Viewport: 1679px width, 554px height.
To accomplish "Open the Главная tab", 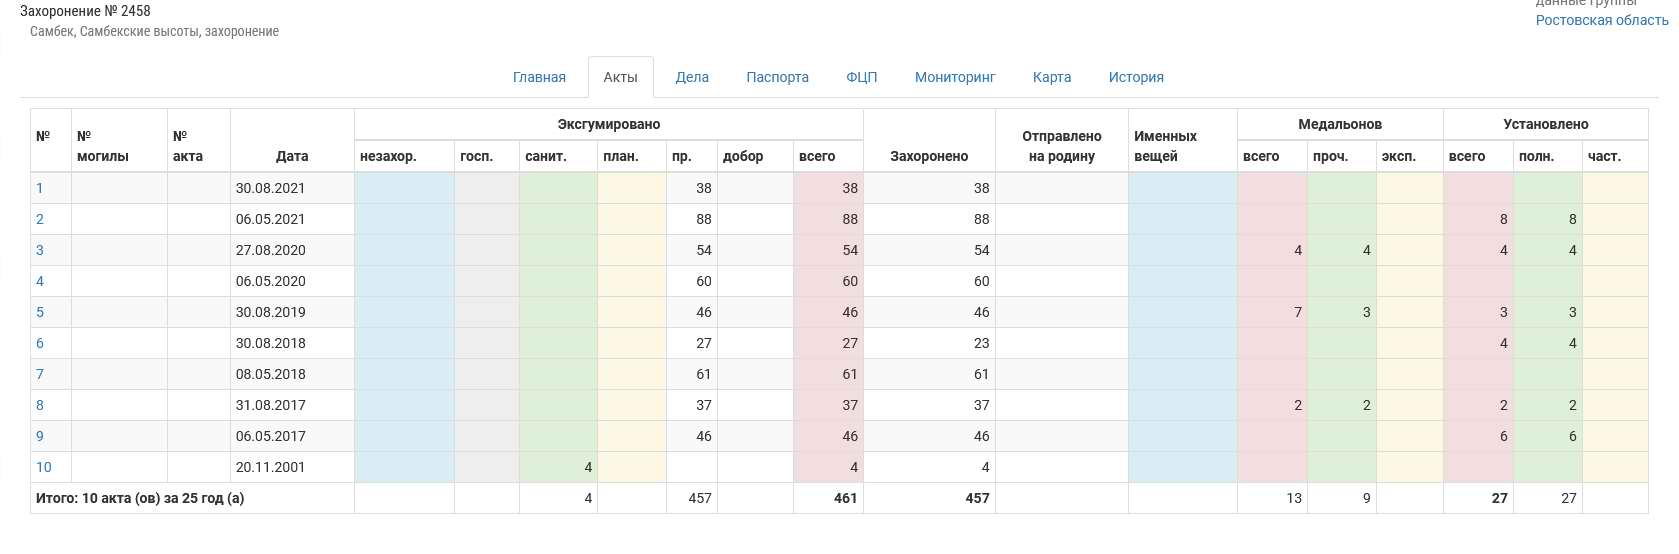I will point(539,77).
